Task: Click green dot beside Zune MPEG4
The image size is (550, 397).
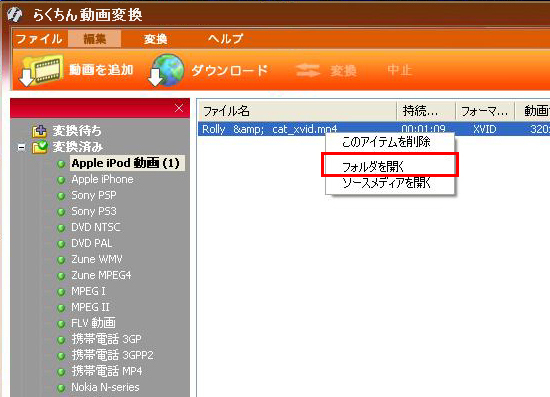Action: click(x=61, y=276)
